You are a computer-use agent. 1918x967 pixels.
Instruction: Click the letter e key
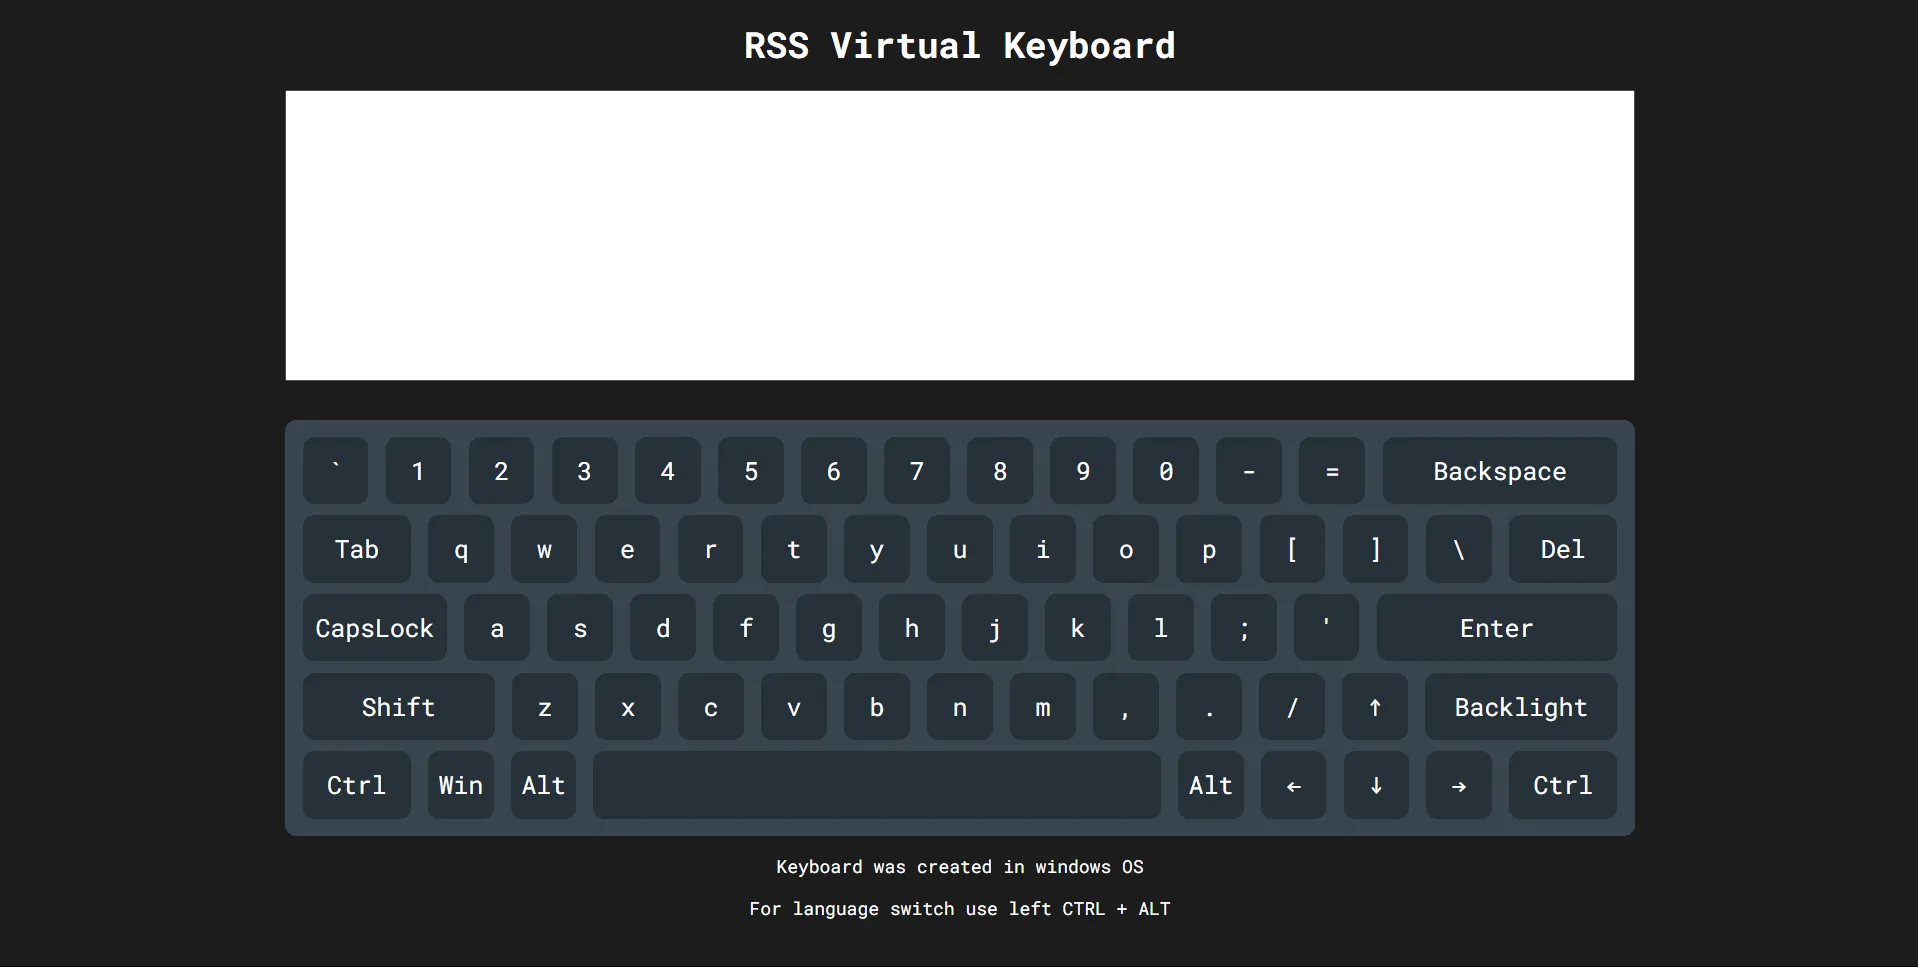pos(627,549)
